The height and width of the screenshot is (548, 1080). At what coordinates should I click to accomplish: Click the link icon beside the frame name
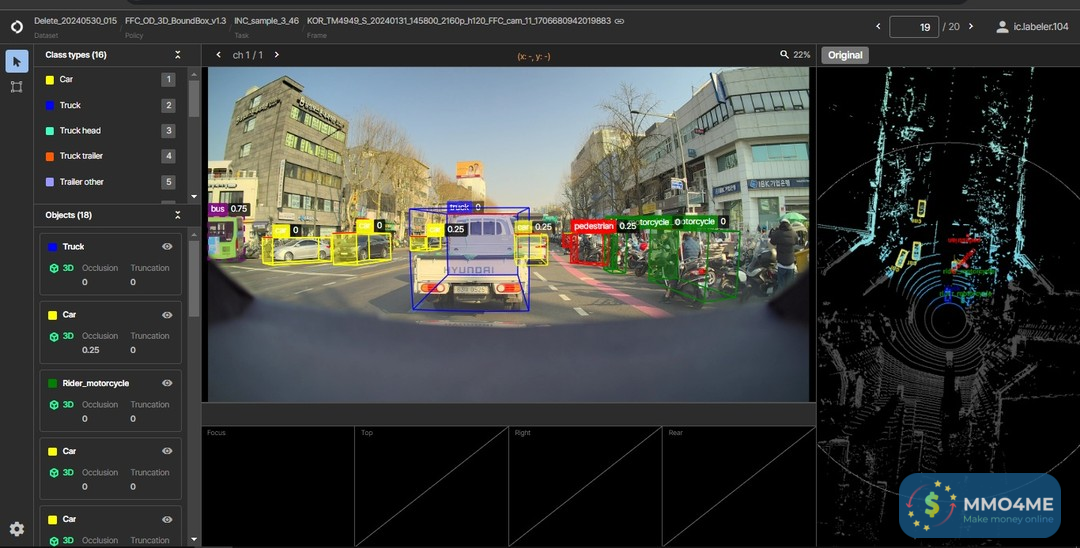pyautogui.click(x=620, y=21)
